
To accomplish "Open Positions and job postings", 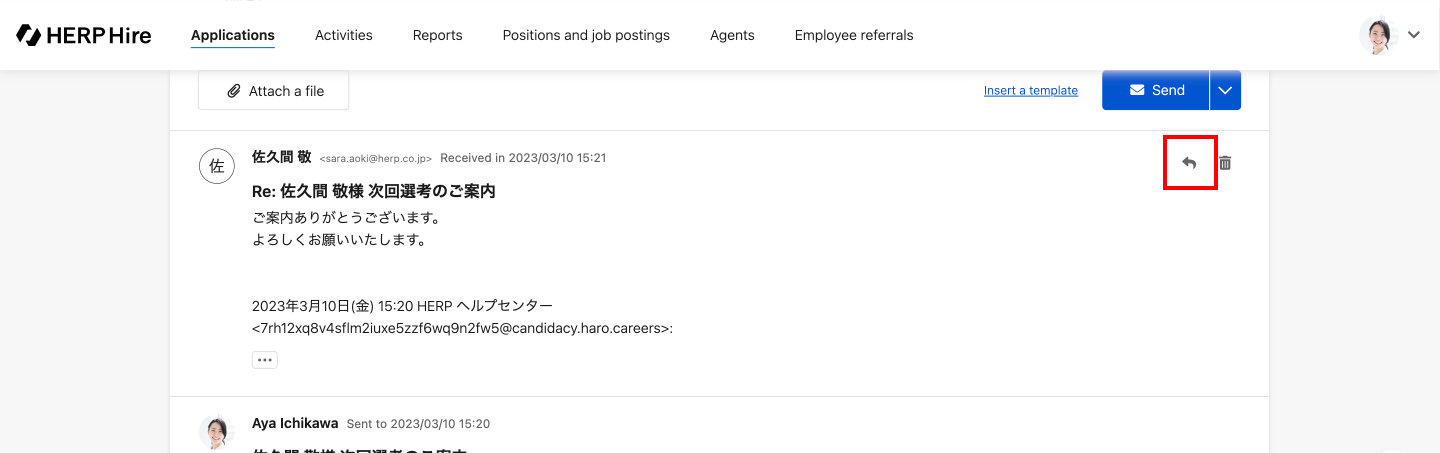I will [586, 35].
